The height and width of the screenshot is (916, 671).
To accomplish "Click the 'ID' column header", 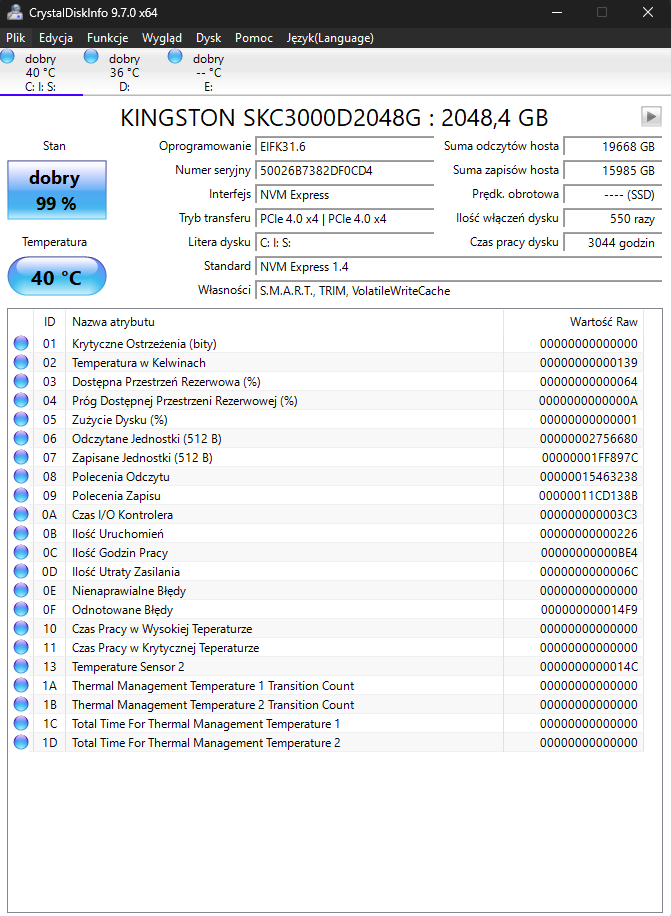I will [x=50, y=322].
